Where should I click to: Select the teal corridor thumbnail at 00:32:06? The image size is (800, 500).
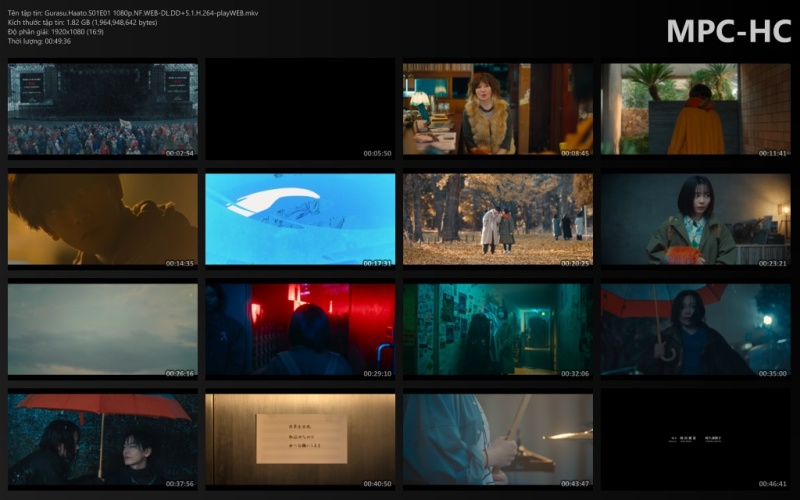(498, 329)
